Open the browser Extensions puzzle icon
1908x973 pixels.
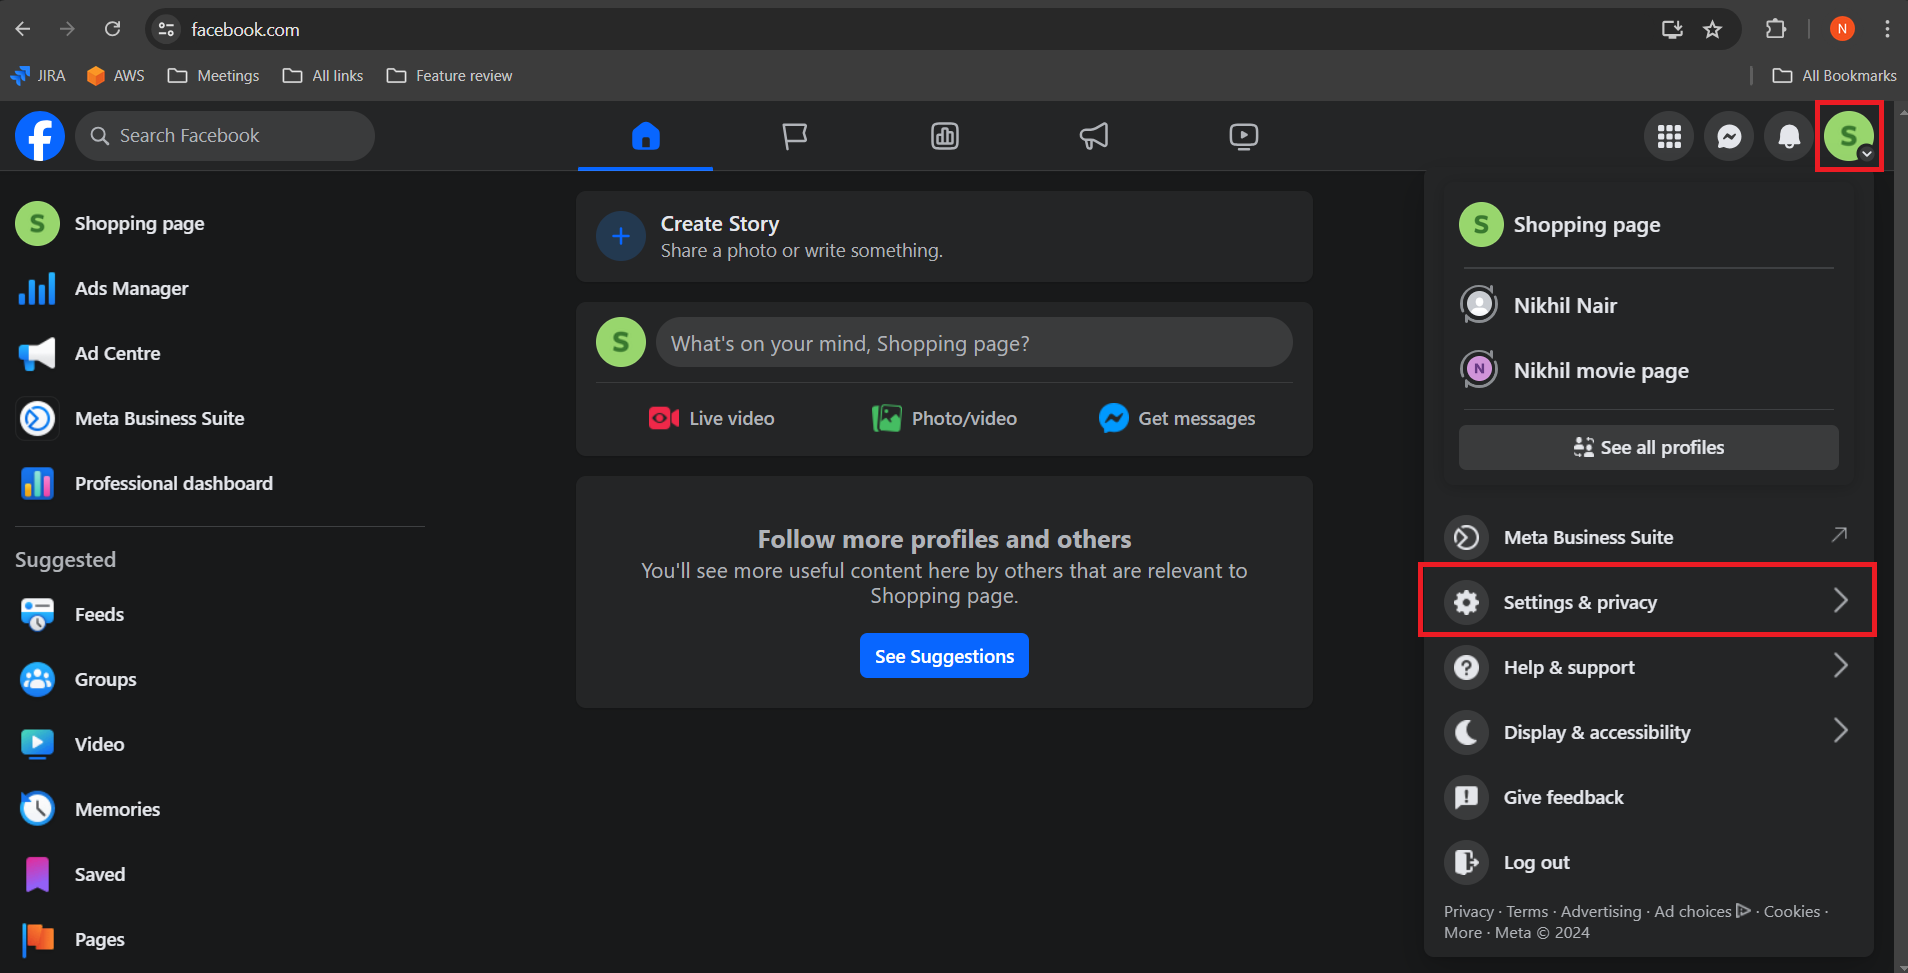tap(1776, 29)
